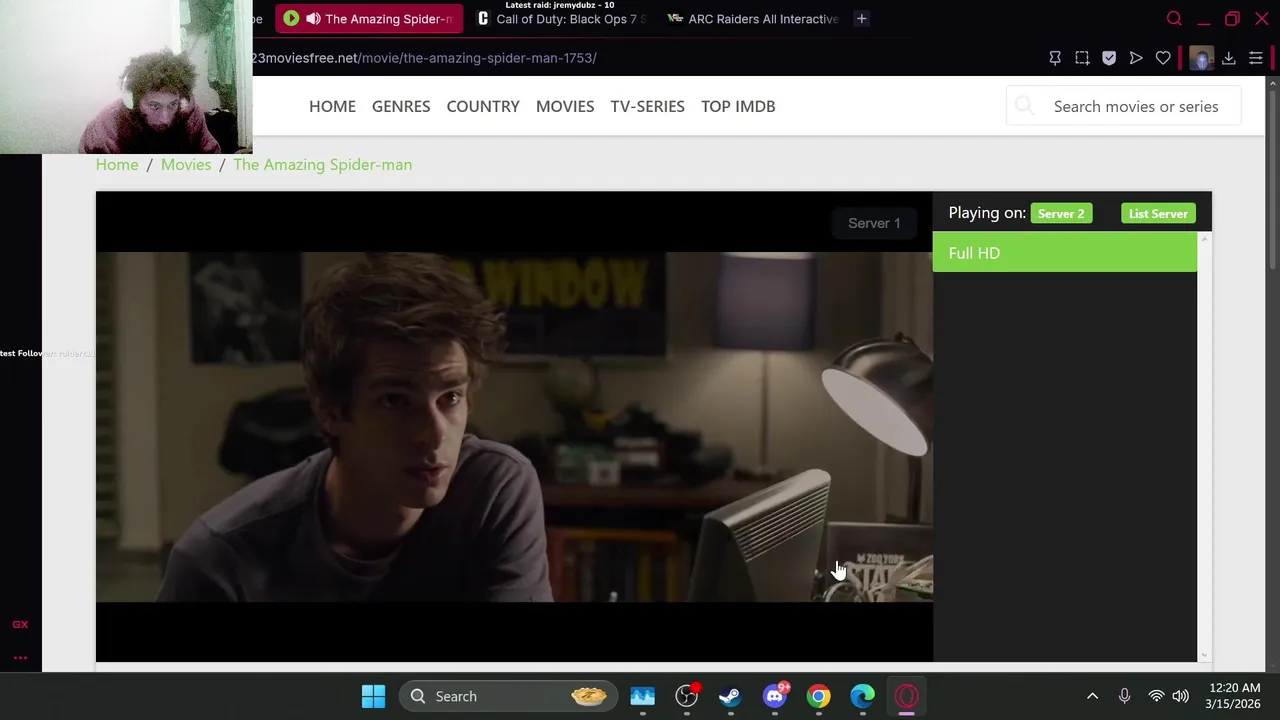Open the Windows Start menu
Image resolution: width=1280 pixels, height=720 pixels.
[x=373, y=696]
